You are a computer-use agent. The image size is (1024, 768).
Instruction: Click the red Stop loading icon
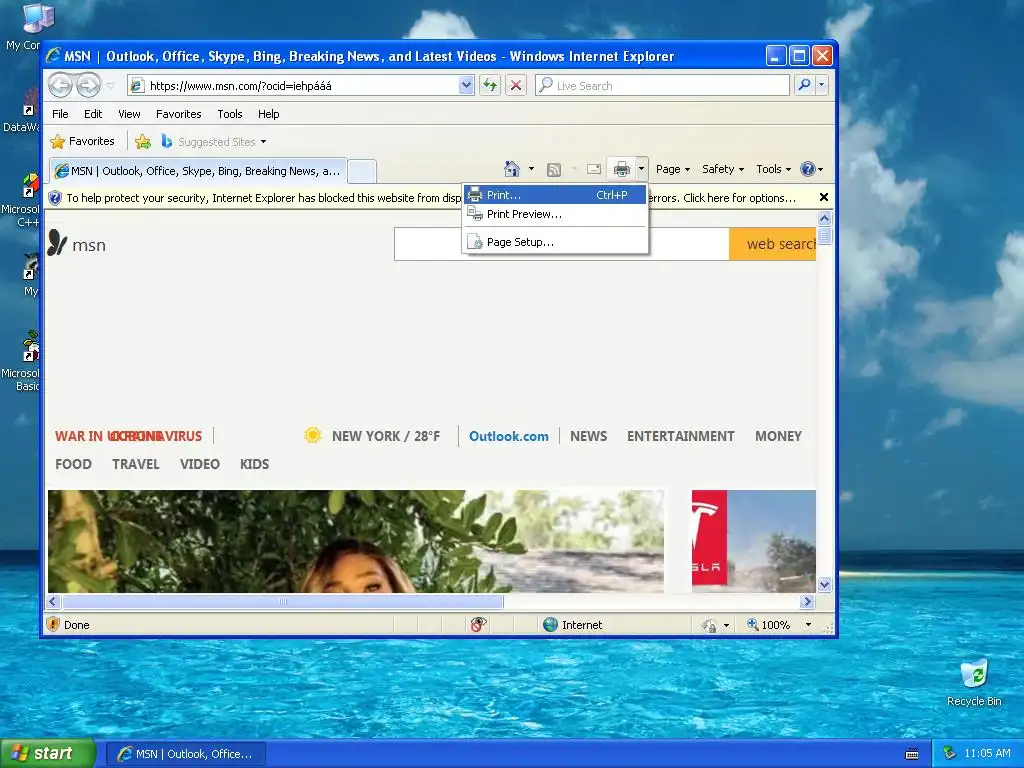click(x=516, y=85)
